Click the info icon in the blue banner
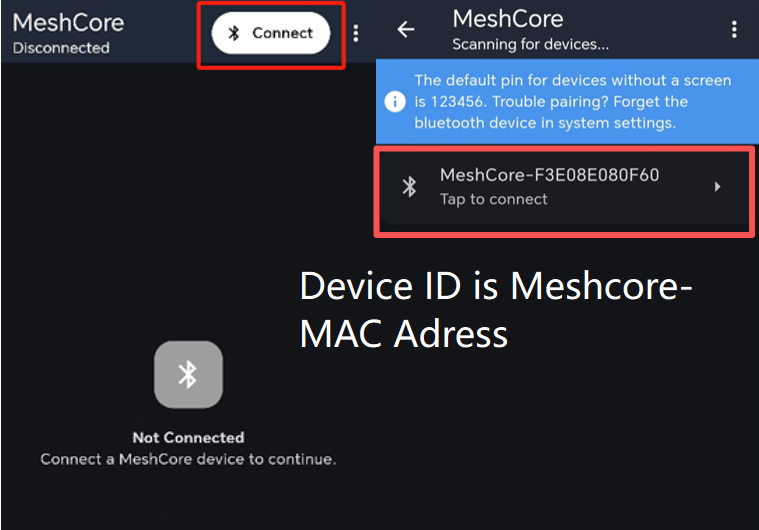759x530 pixels. point(396,102)
